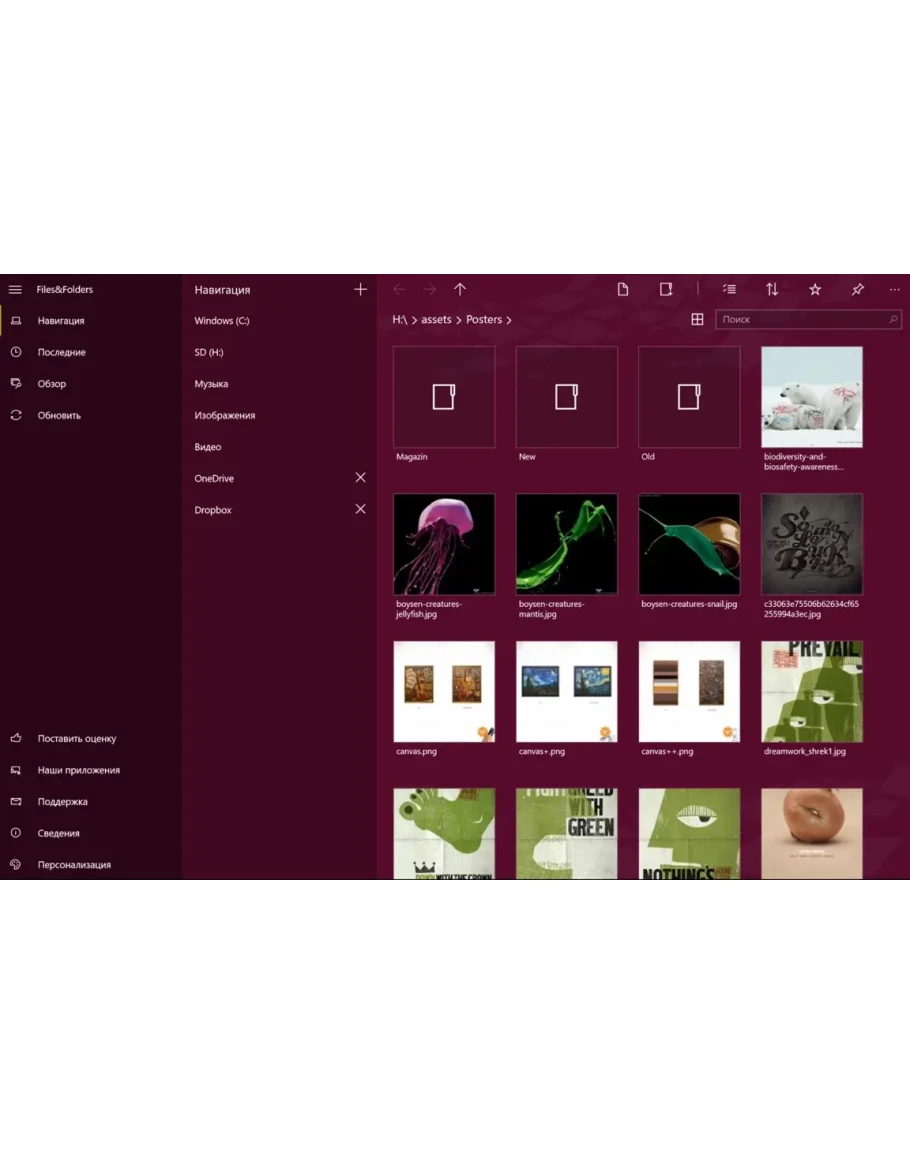Screen dimensions: 910x1155
Task: Expand the chevron after Posters breadcrumb
Action: [509, 320]
